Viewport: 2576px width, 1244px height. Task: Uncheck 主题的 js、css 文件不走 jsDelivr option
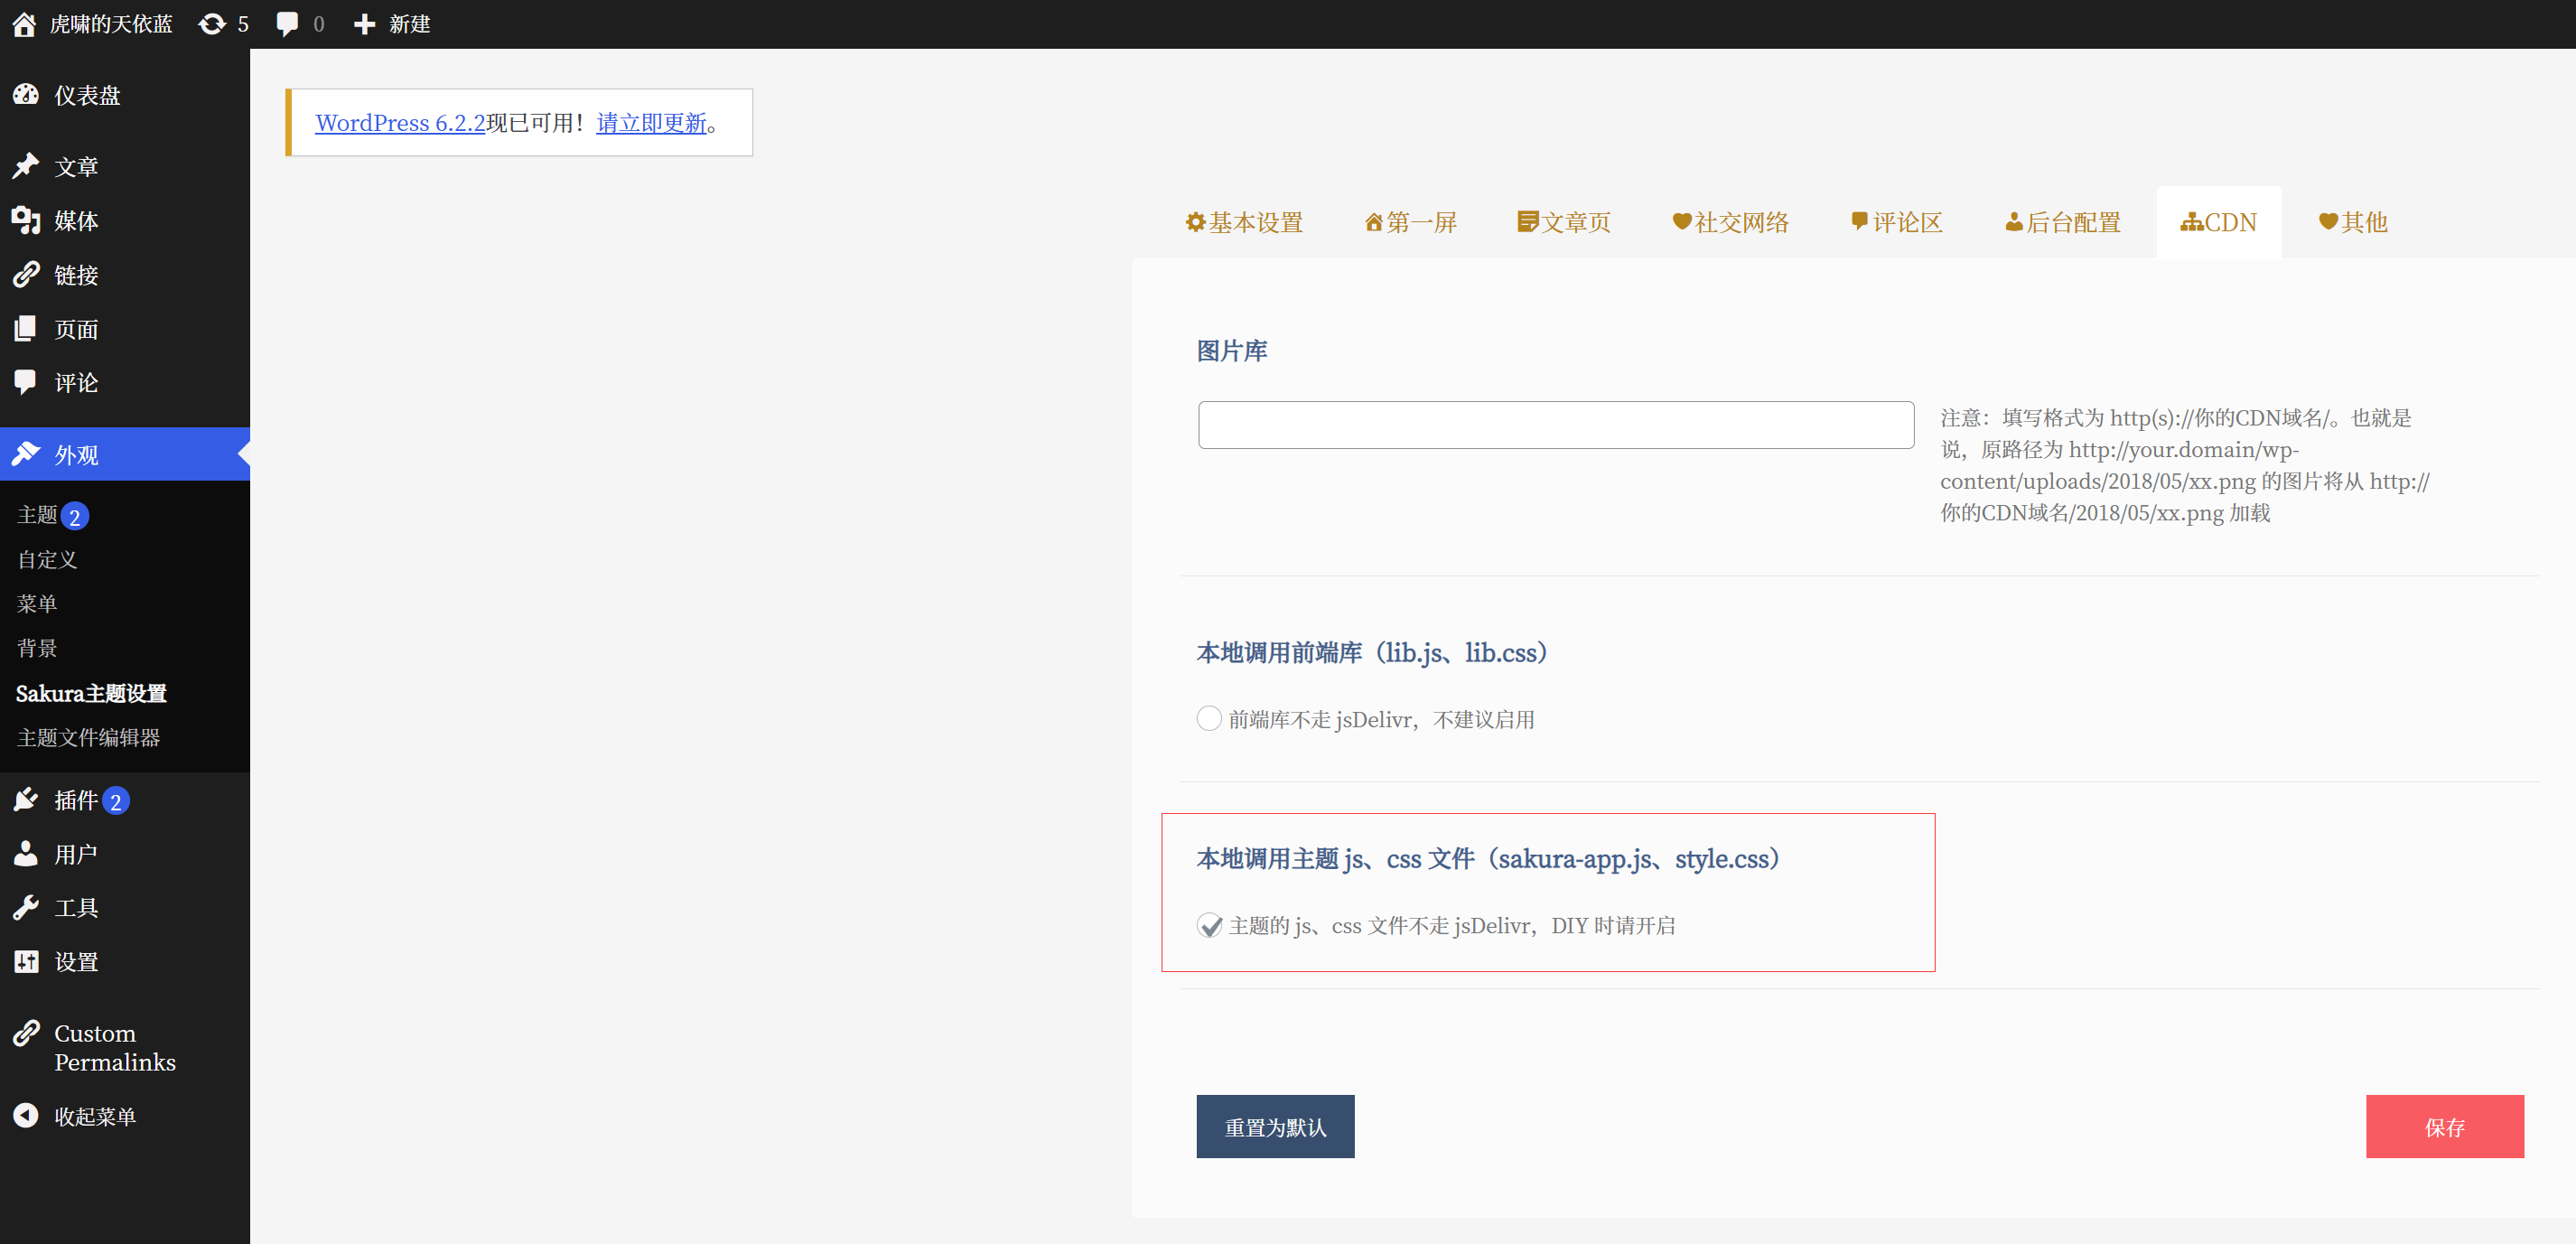1209,925
